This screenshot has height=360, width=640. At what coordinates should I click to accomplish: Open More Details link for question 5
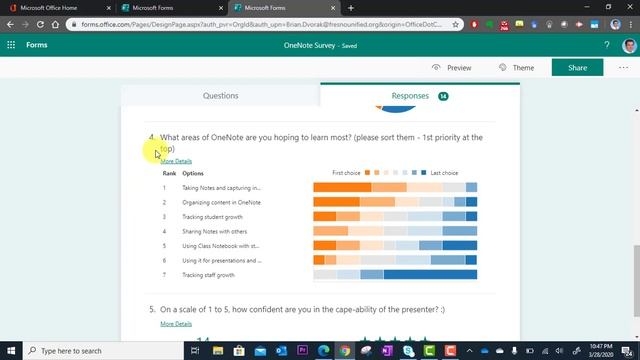tap(176, 324)
